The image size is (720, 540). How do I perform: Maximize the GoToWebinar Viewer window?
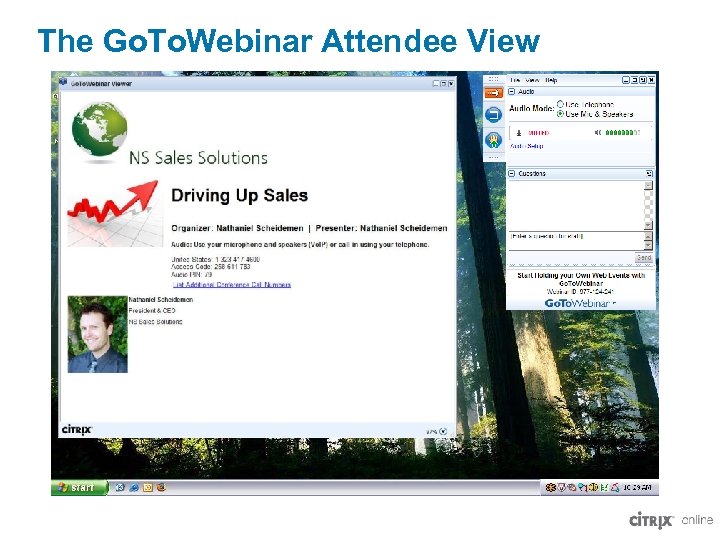coord(443,84)
